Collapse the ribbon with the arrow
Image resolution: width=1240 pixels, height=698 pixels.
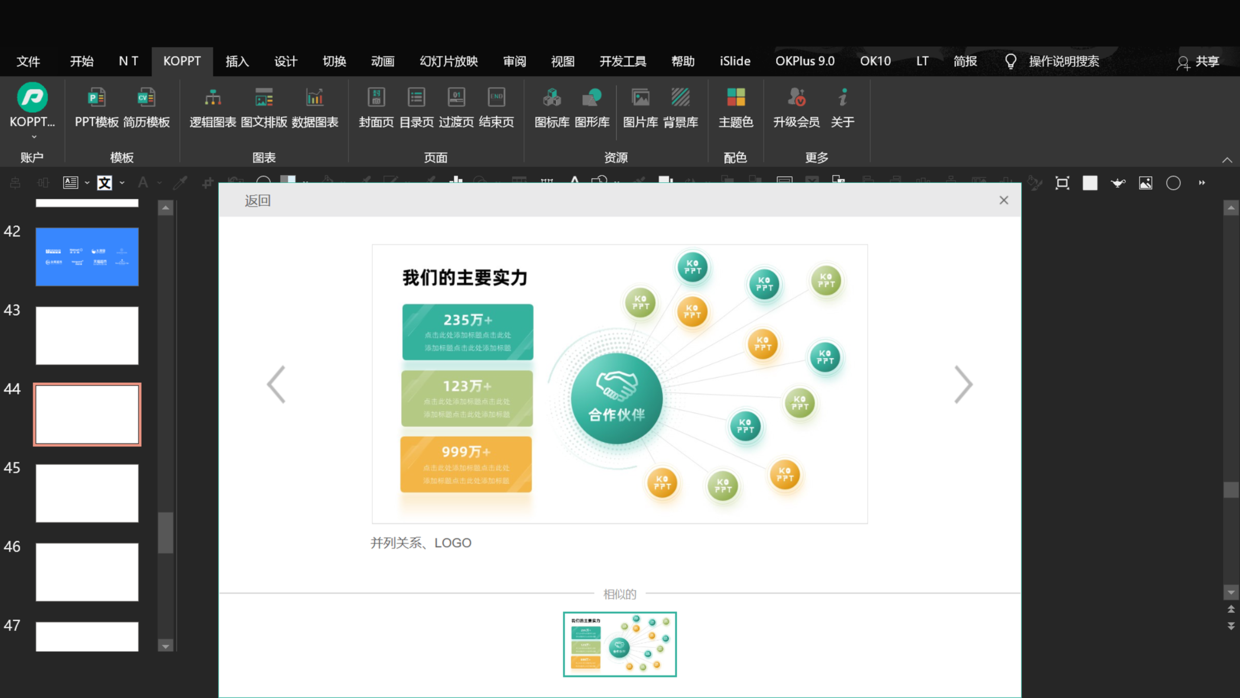click(x=1227, y=160)
